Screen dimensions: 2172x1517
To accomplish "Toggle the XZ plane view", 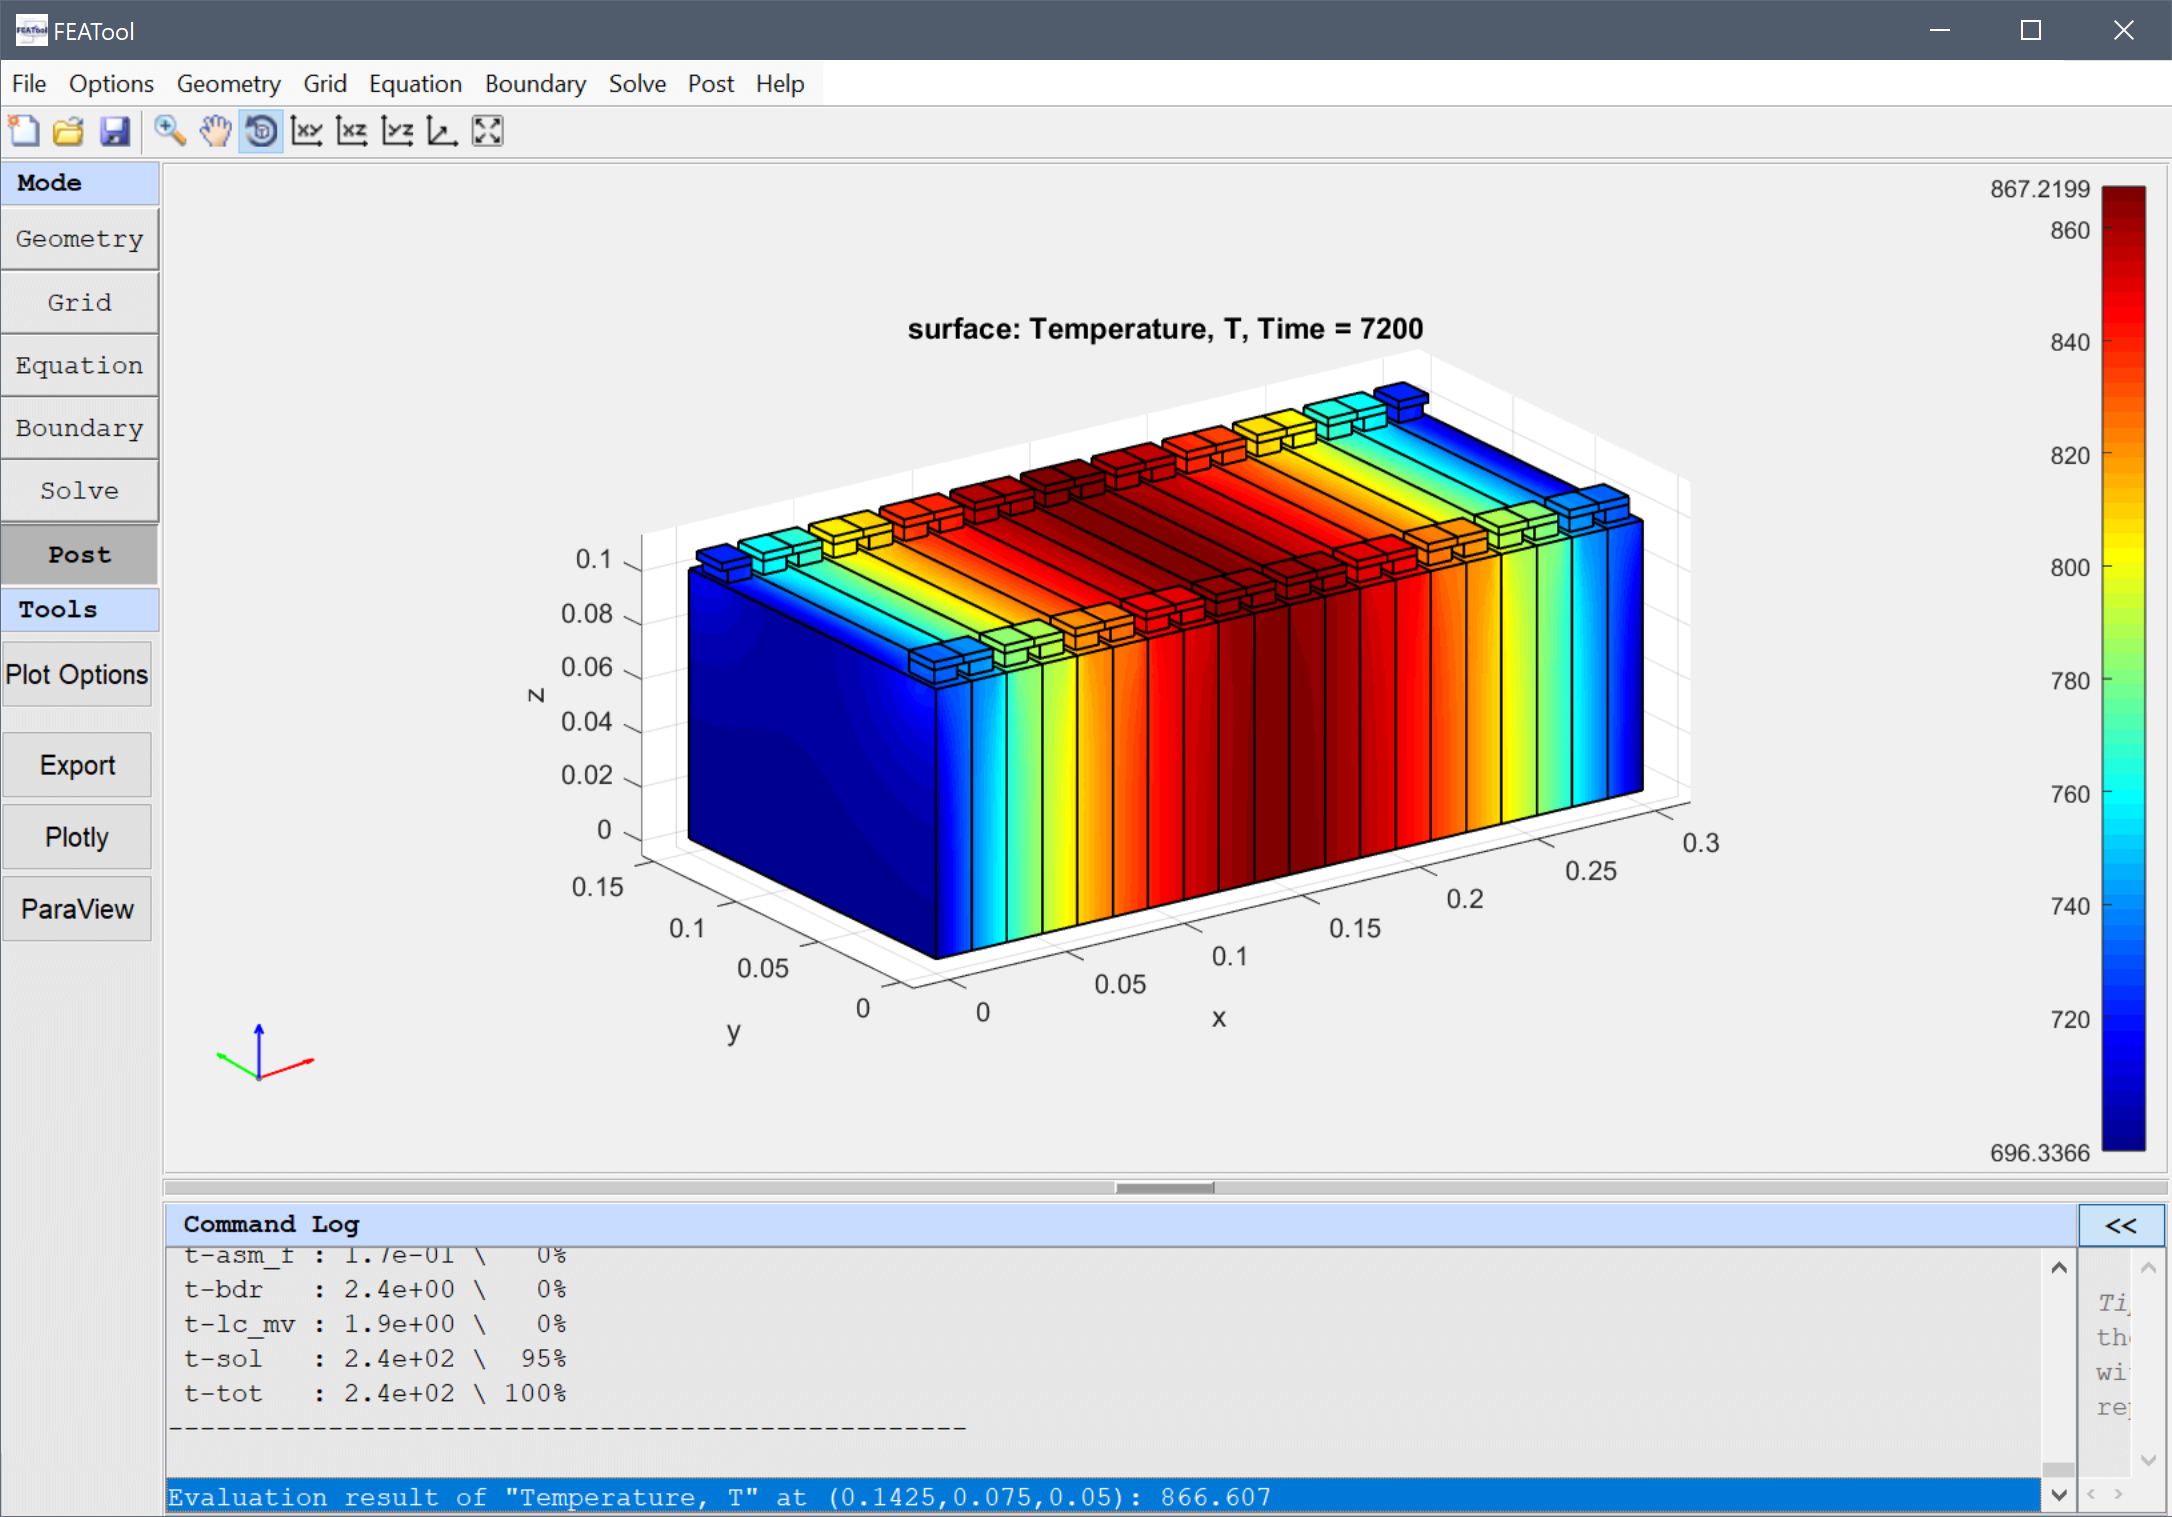I will tap(352, 131).
